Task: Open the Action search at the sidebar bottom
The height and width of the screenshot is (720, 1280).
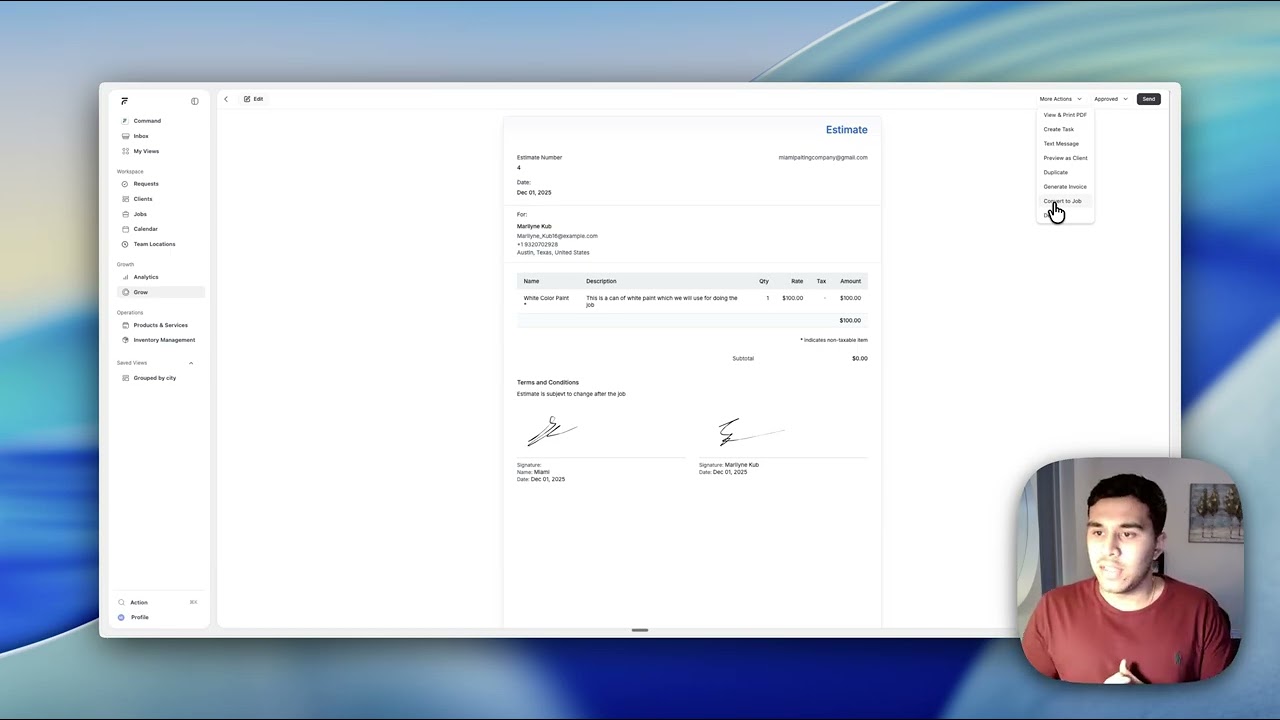Action: click(x=158, y=602)
